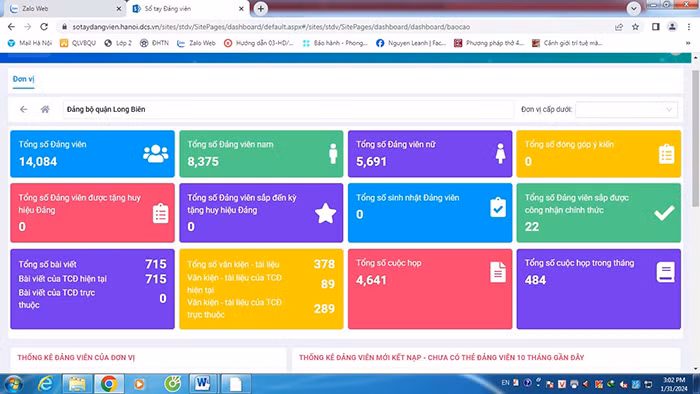
Task: Click the female figure icon on Đảng viên nữ card
Action: pos(500,153)
